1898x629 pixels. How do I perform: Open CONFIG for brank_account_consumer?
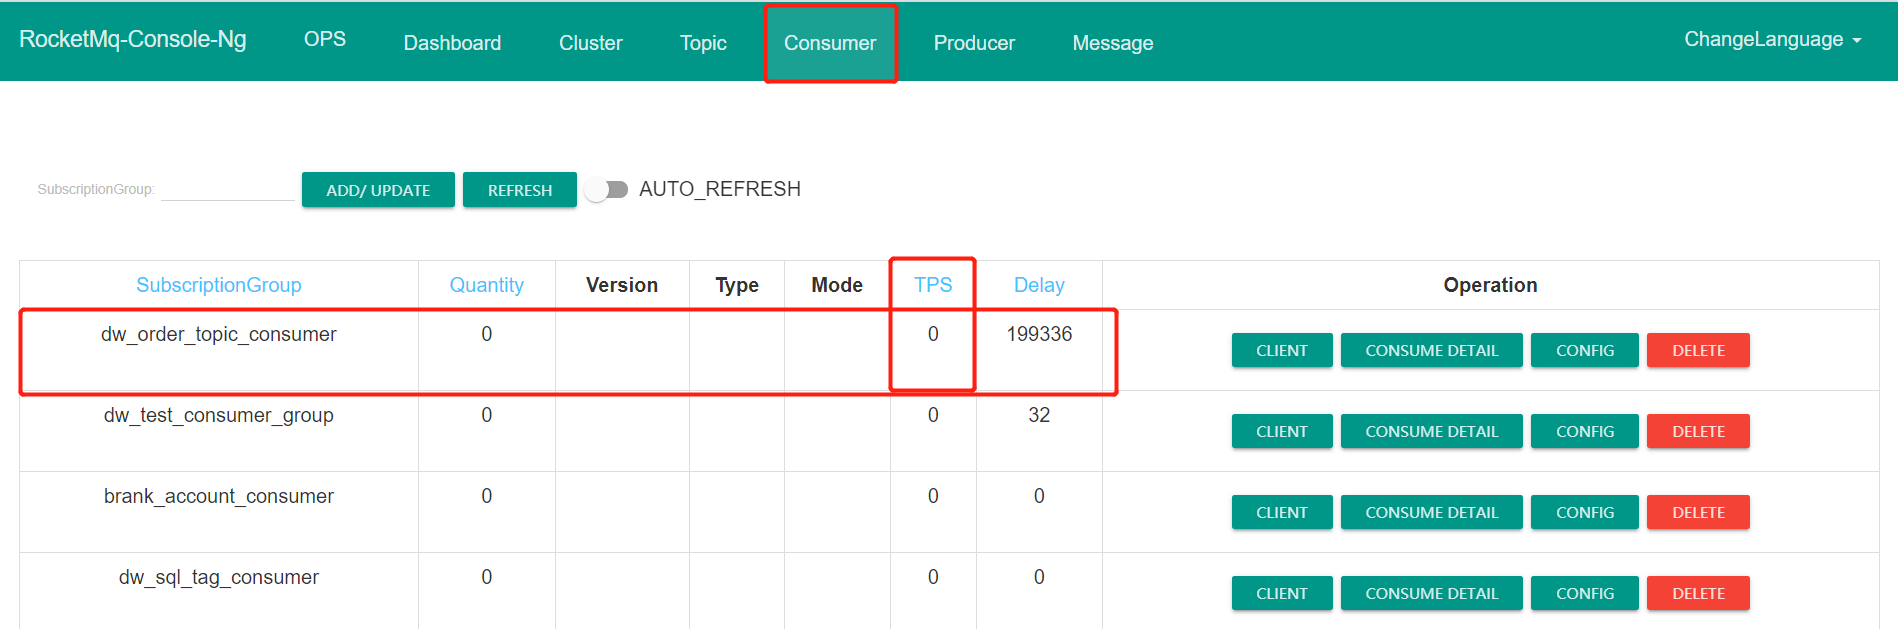point(1584,512)
